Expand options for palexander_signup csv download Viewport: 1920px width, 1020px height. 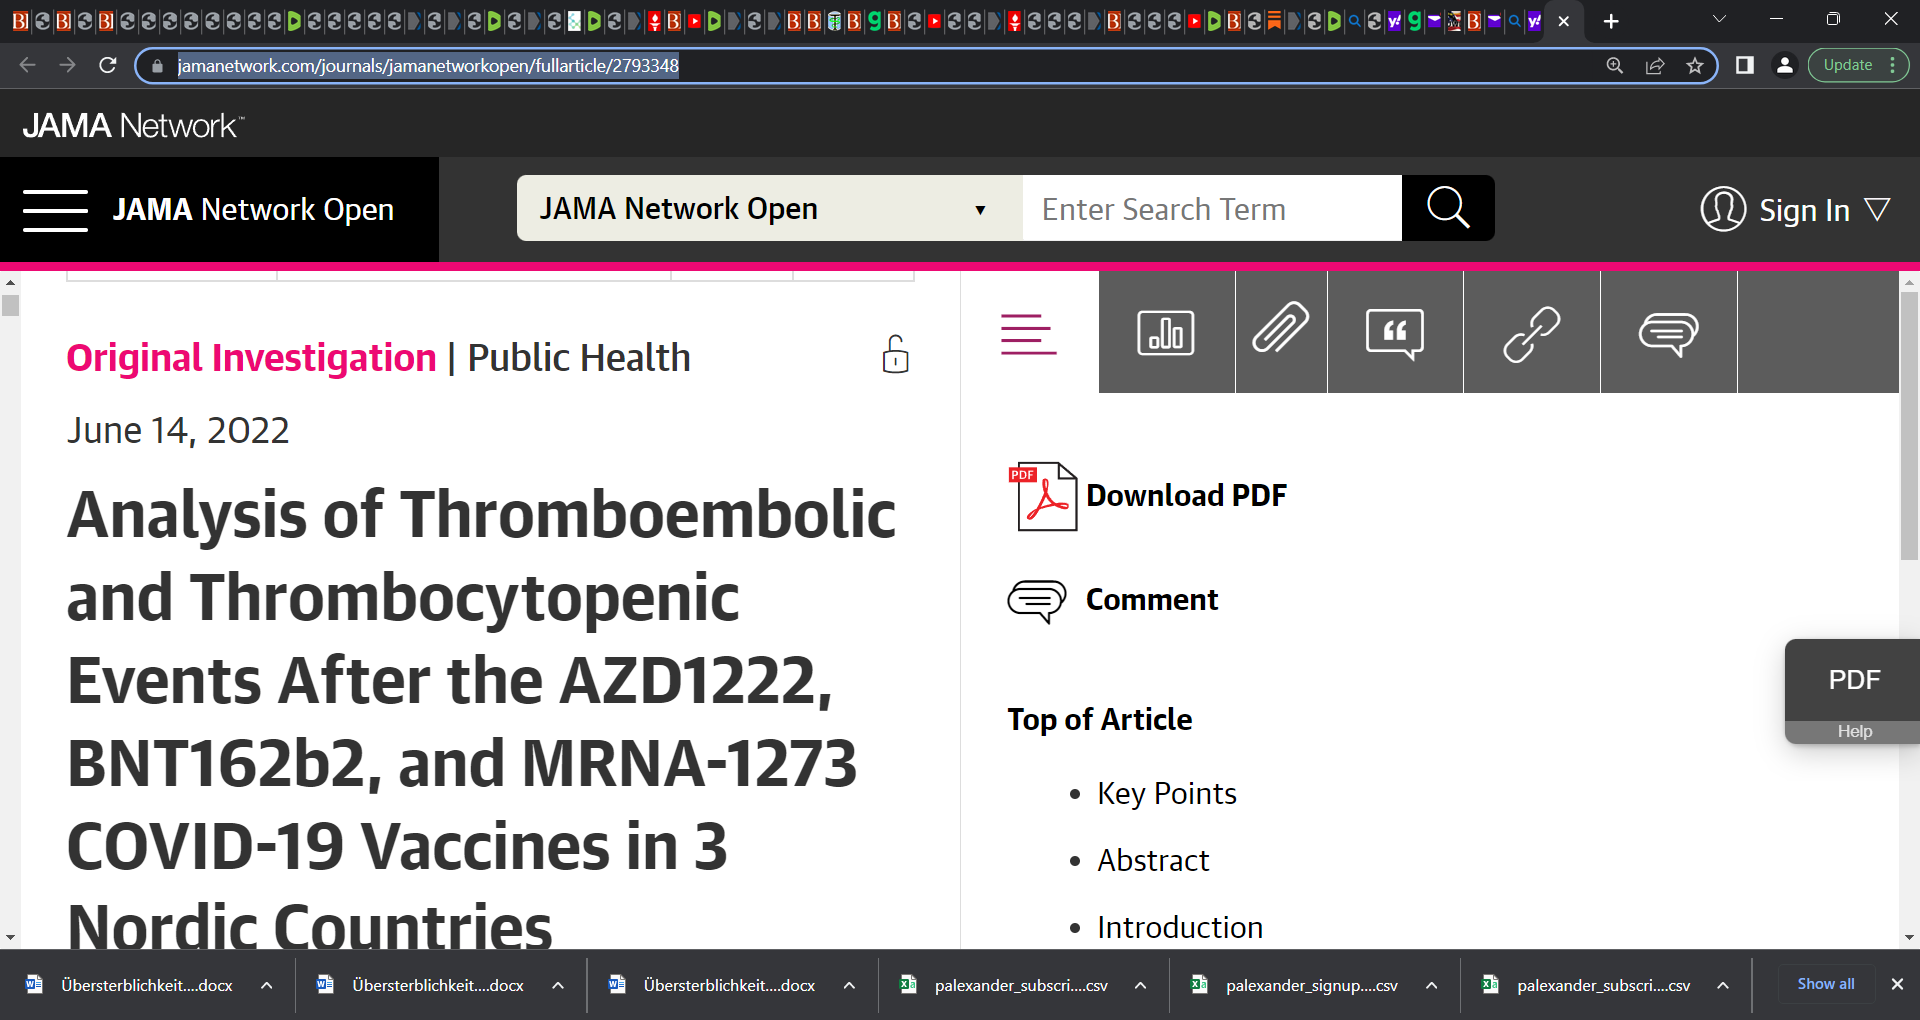pos(1432,986)
